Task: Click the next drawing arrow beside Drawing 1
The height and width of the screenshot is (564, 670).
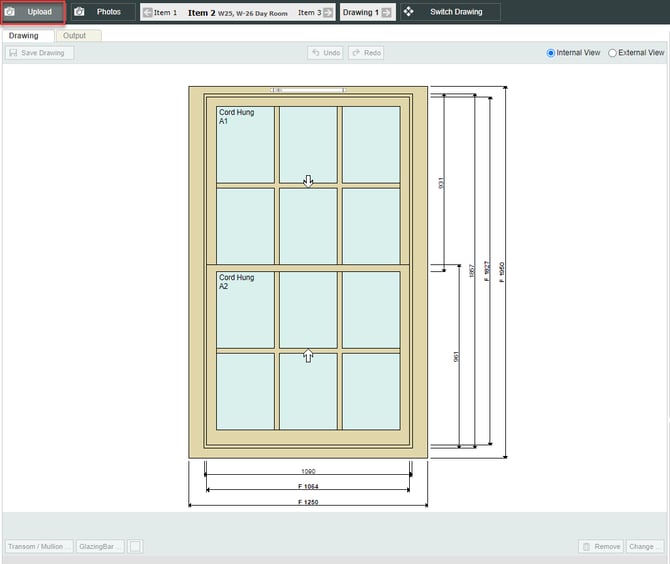Action: coord(386,13)
